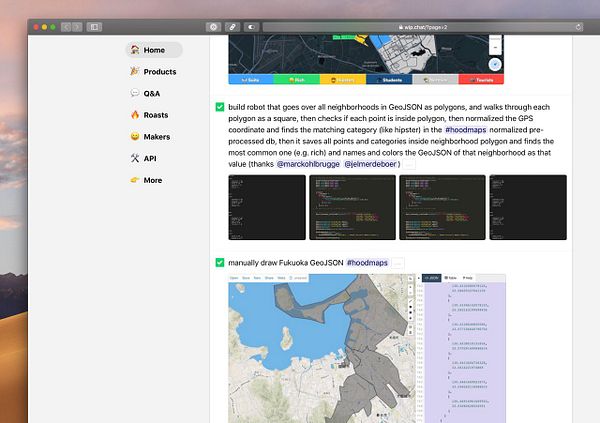Click the party popper icon beside Products
This screenshot has width=600, height=423.
[x=135, y=71]
